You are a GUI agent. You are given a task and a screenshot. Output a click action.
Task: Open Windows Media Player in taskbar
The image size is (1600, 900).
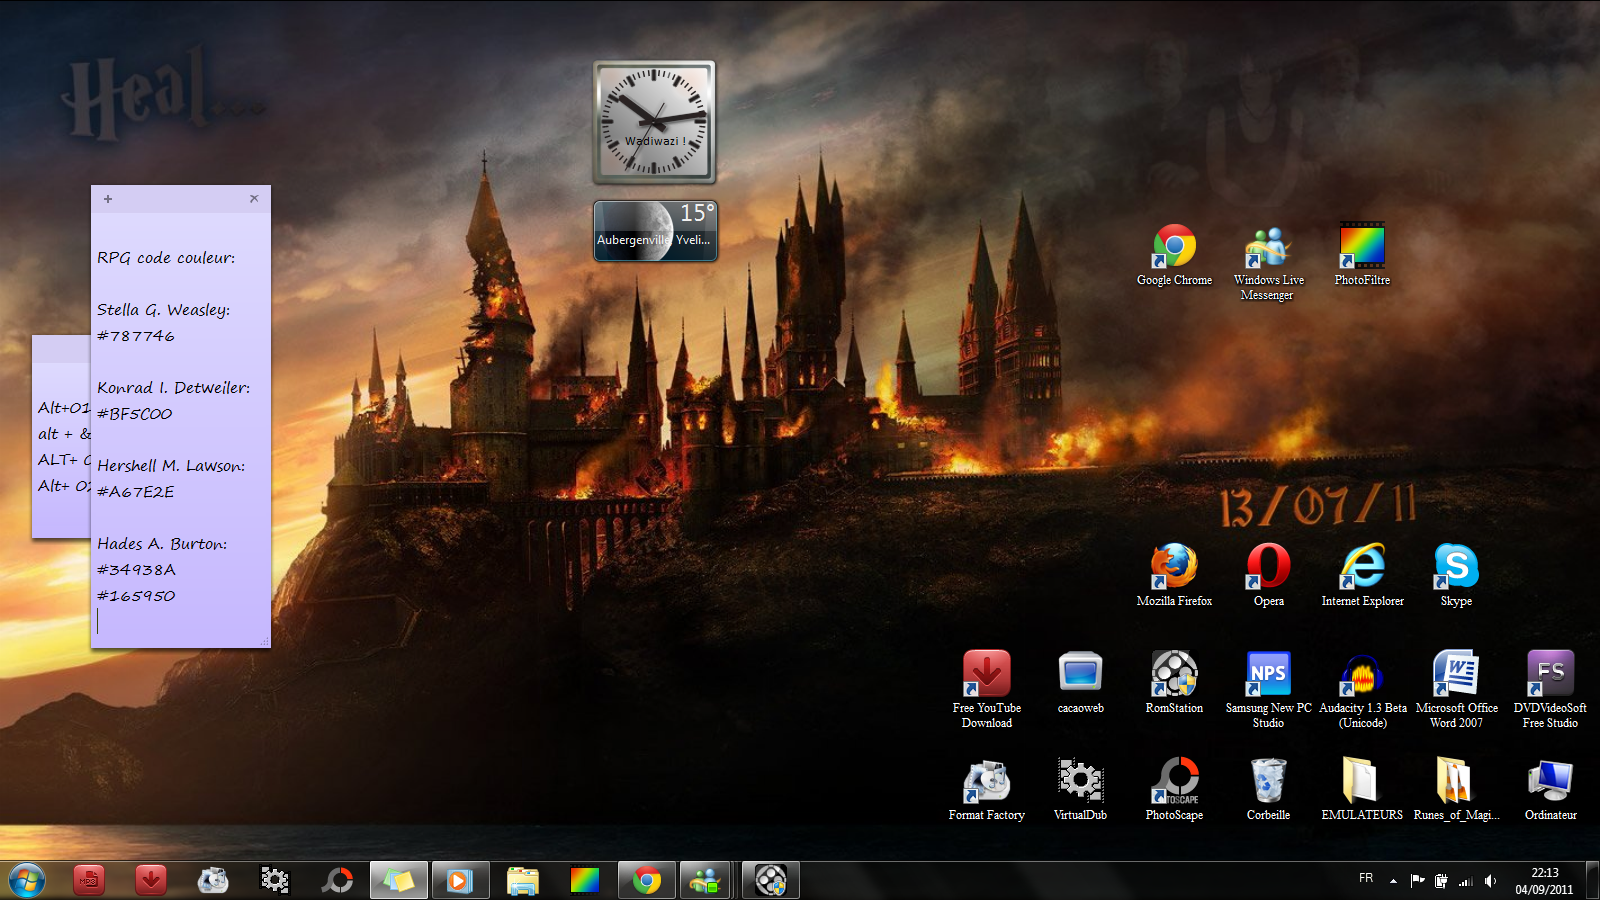(x=460, y=880)
